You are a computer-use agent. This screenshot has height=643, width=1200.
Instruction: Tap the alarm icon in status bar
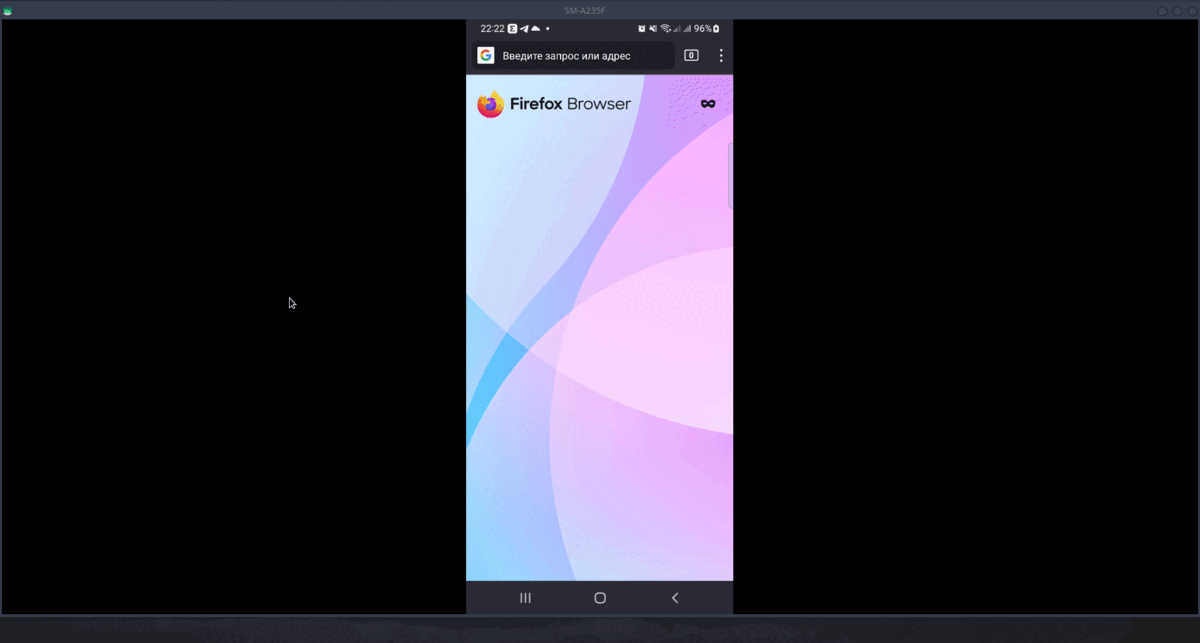click(642, 29)
